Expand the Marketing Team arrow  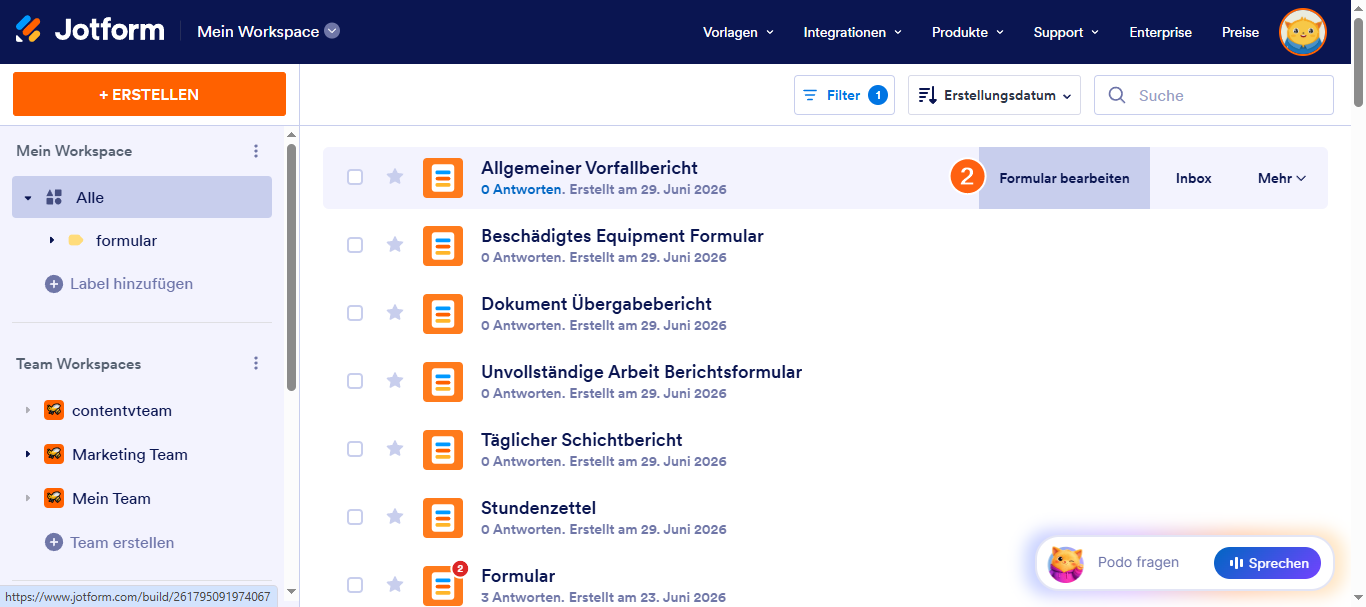coord(28,454)
